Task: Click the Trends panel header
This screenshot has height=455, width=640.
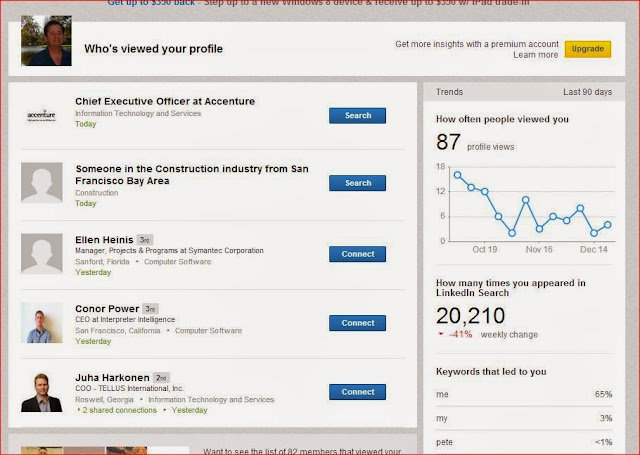Action: [x=524, y=92]
